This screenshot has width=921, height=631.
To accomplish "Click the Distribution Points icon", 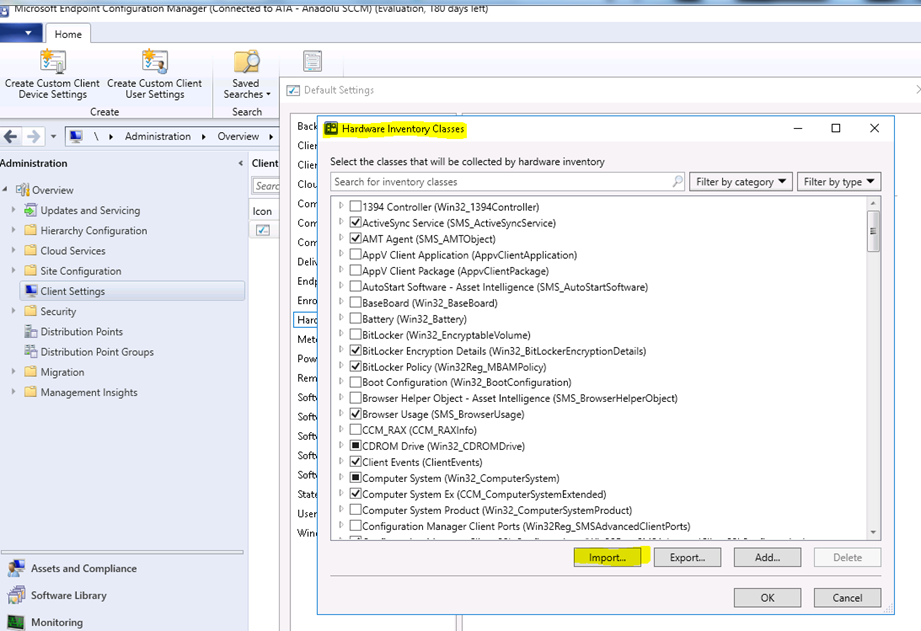I will 31,331.
